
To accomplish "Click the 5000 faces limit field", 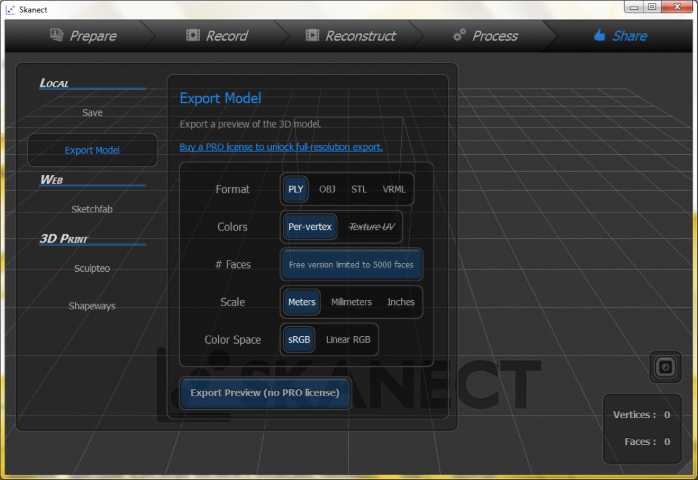I will tap(351, 264).
